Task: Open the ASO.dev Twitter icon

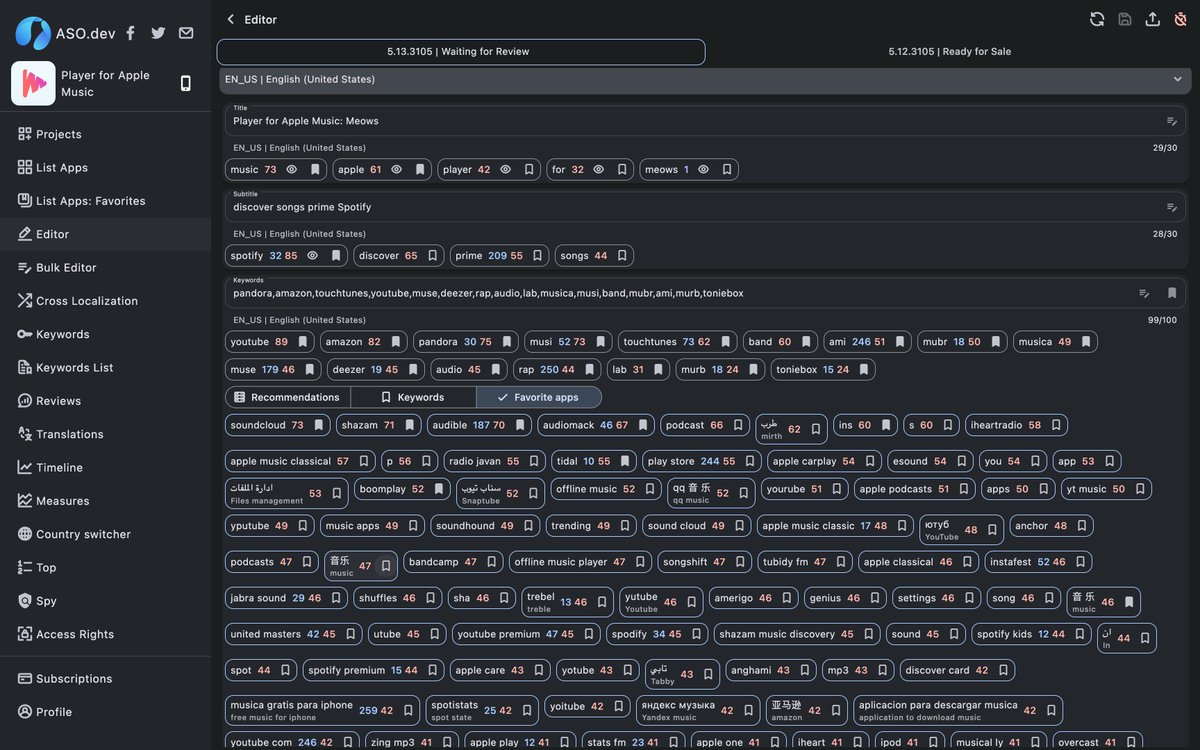Action: click(158, 33)
